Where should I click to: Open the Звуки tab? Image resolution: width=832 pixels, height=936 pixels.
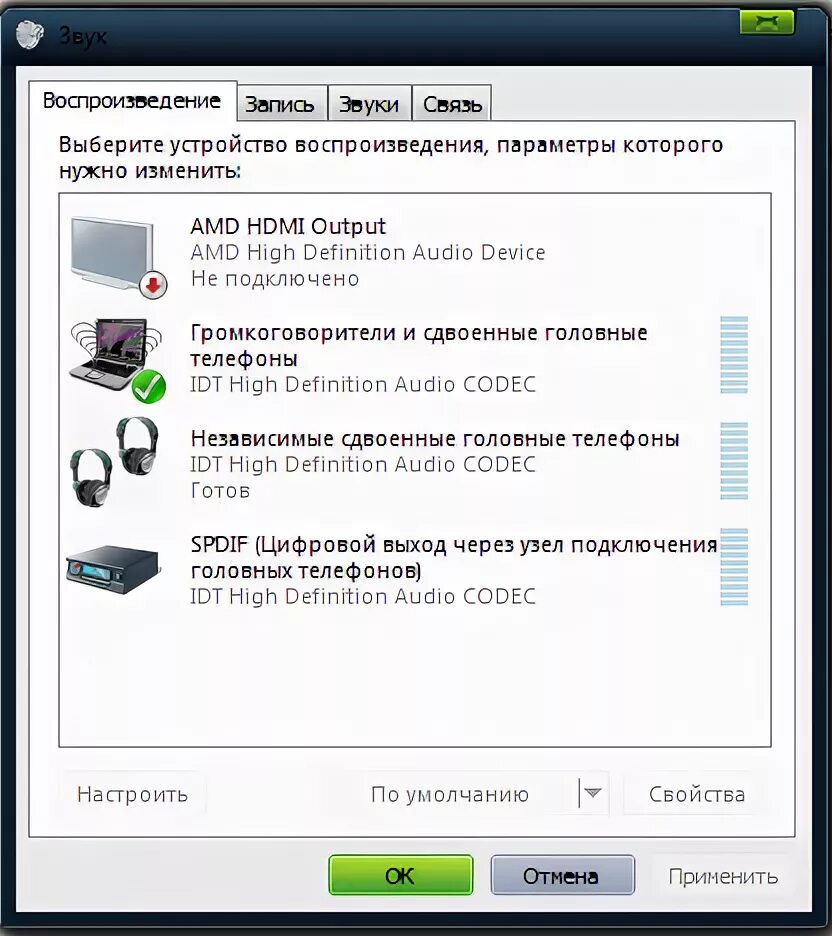(369, 103)
